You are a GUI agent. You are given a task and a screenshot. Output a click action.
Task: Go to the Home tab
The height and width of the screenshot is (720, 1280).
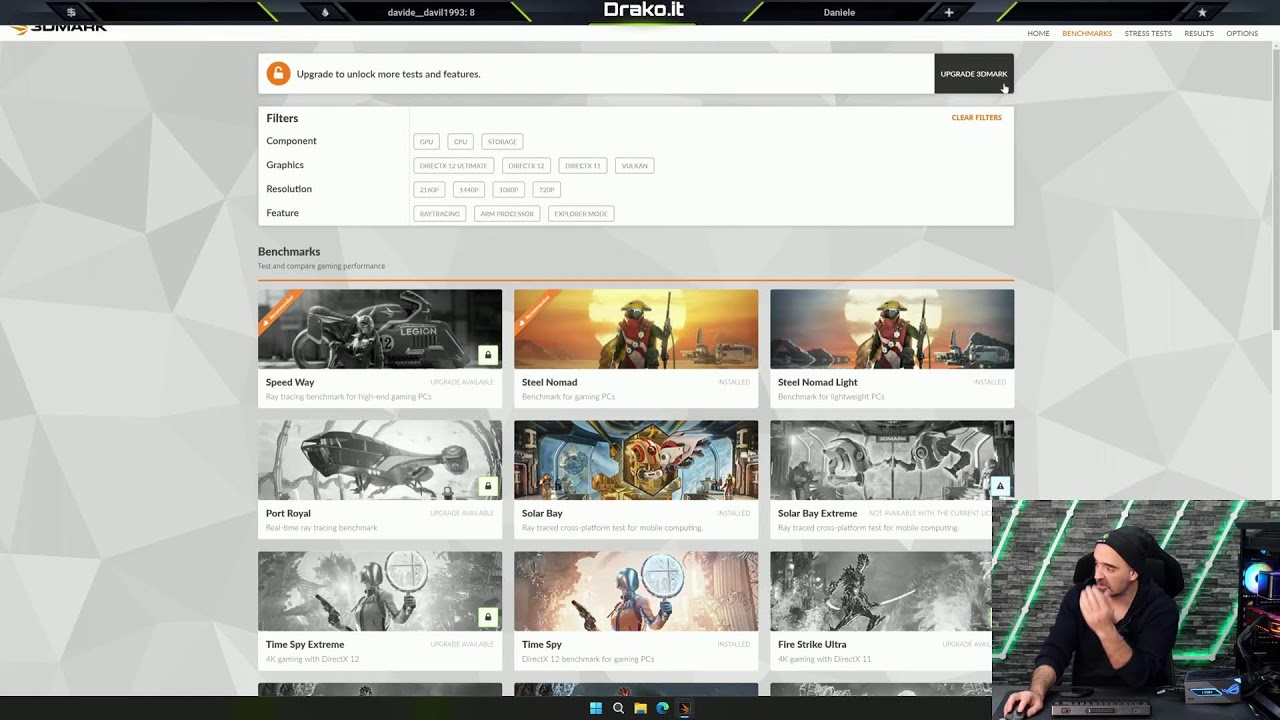pyautogui.click(x=1038, y=34)
